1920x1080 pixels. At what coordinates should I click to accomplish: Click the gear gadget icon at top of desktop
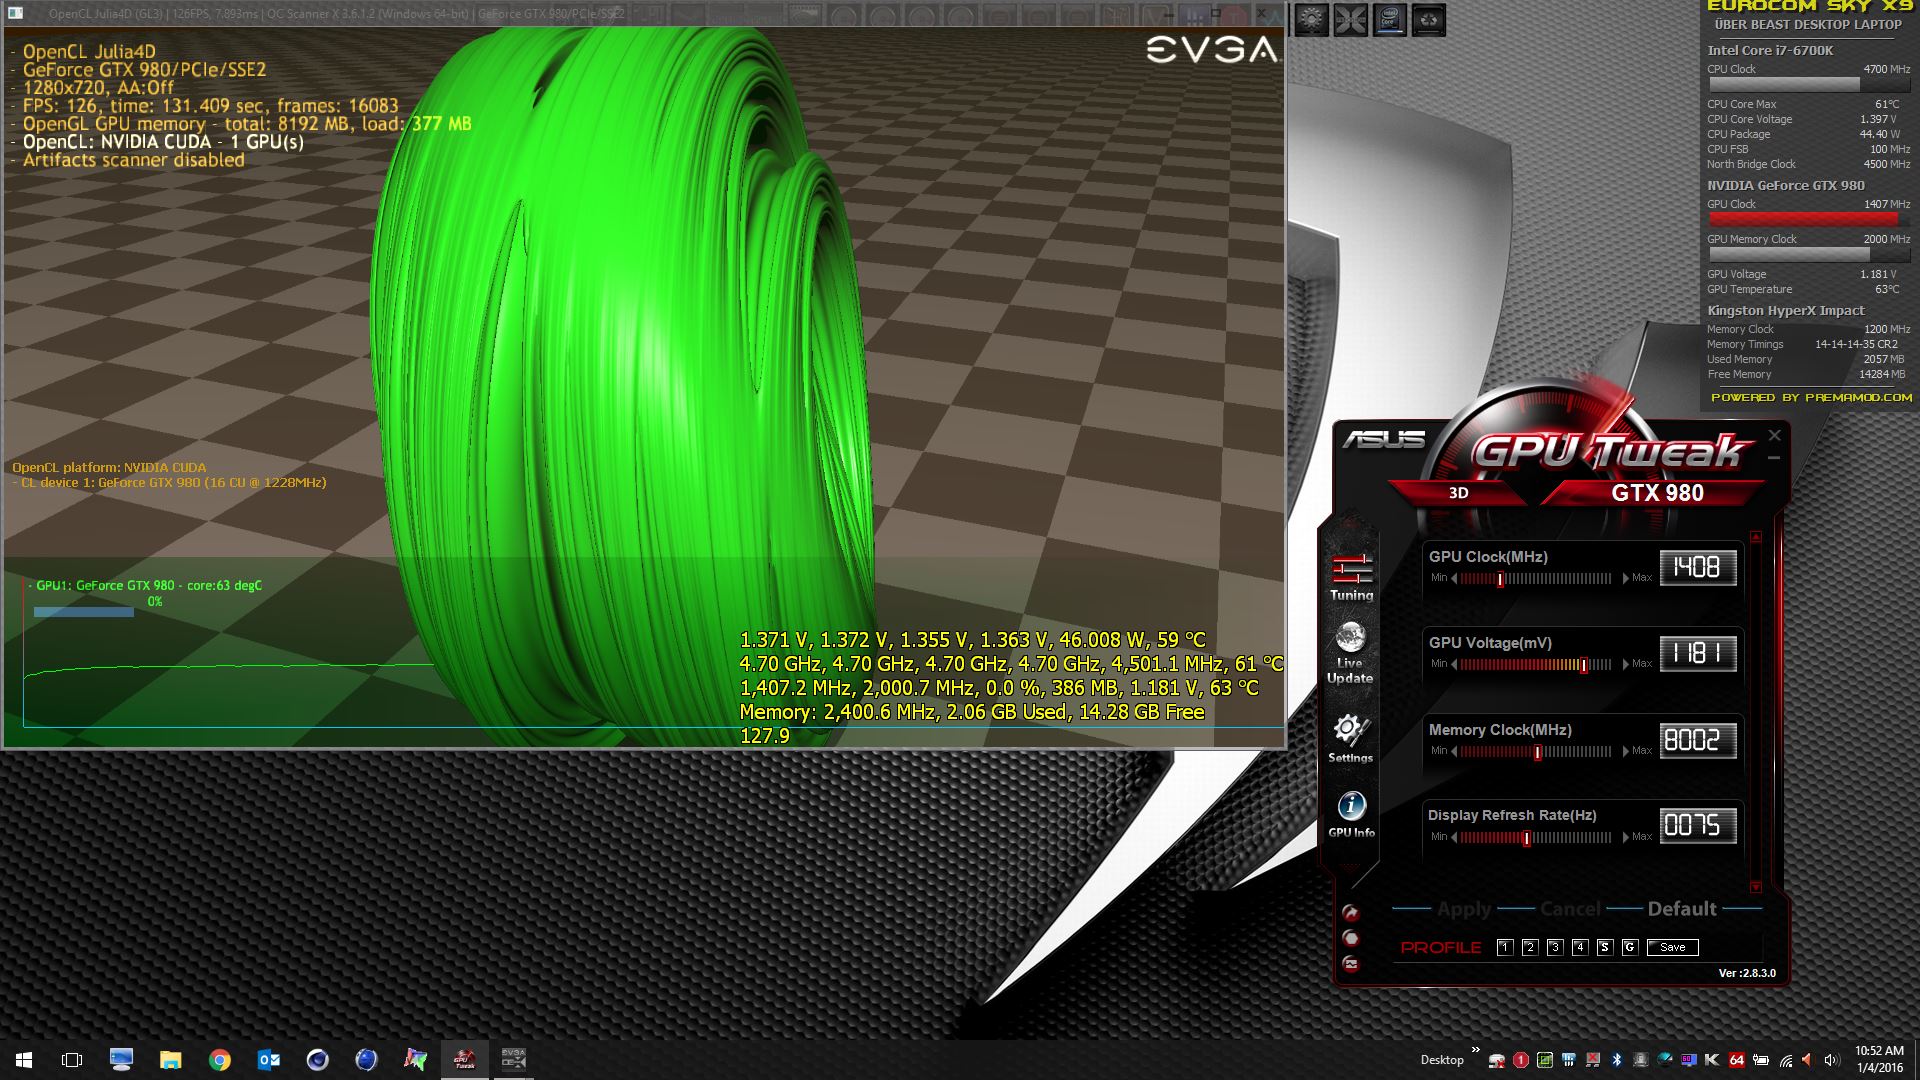pos(1311,19)
